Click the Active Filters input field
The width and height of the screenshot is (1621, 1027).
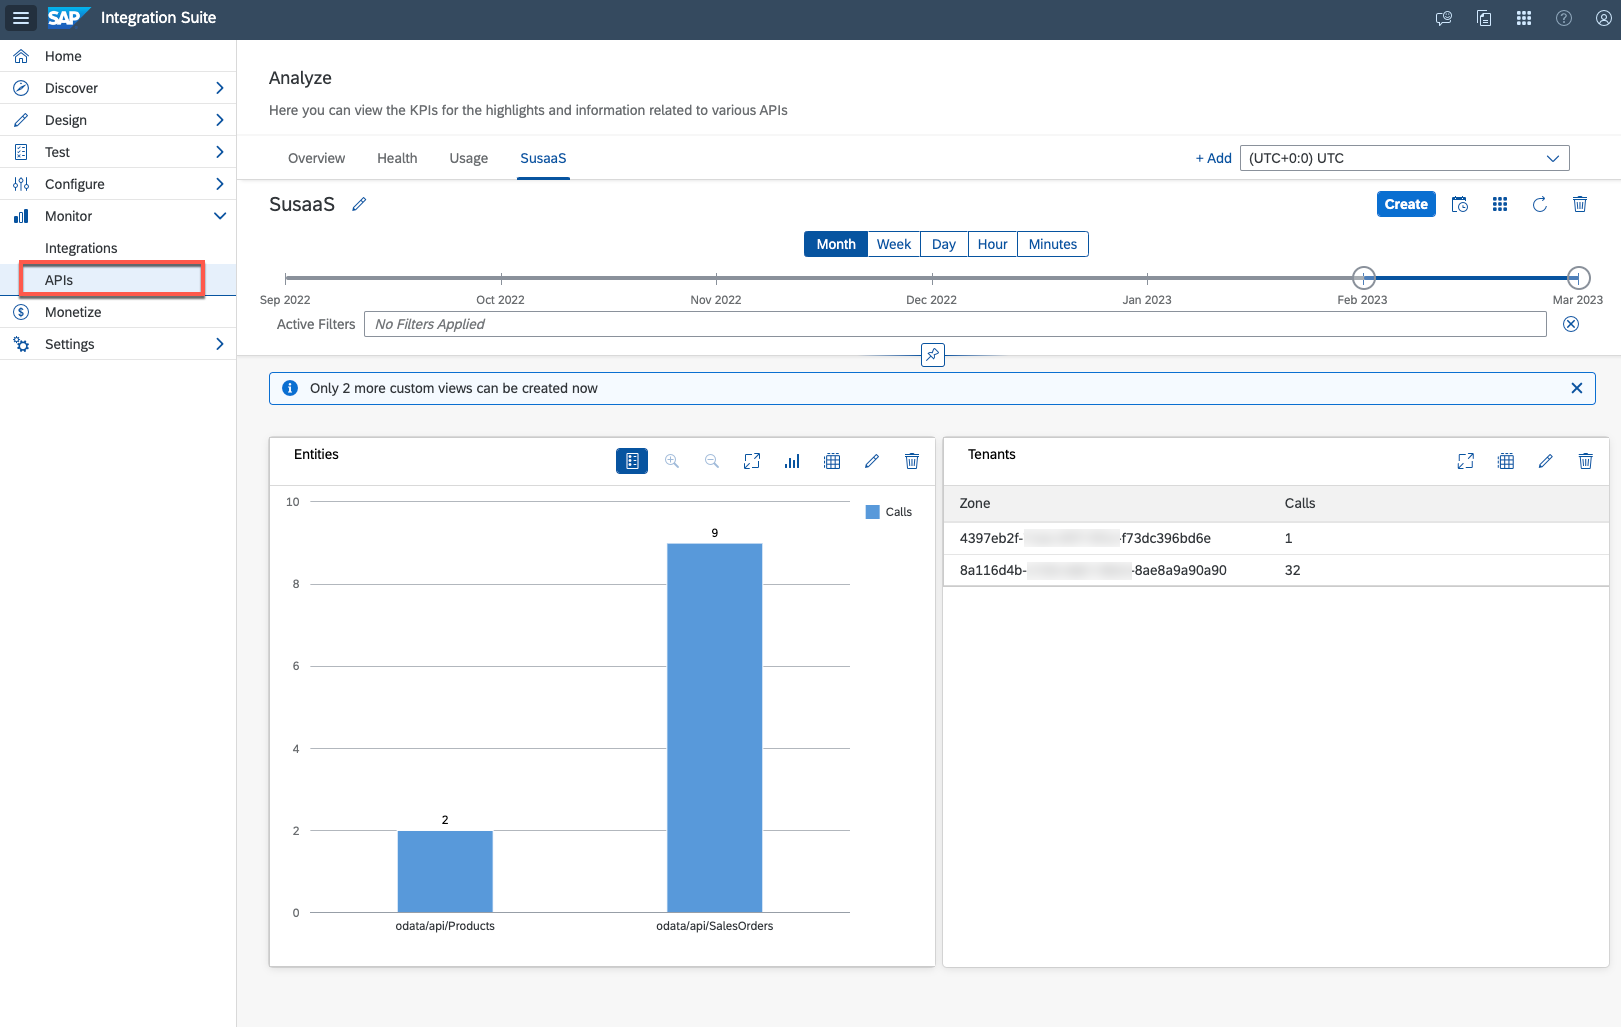click(955, 324)
